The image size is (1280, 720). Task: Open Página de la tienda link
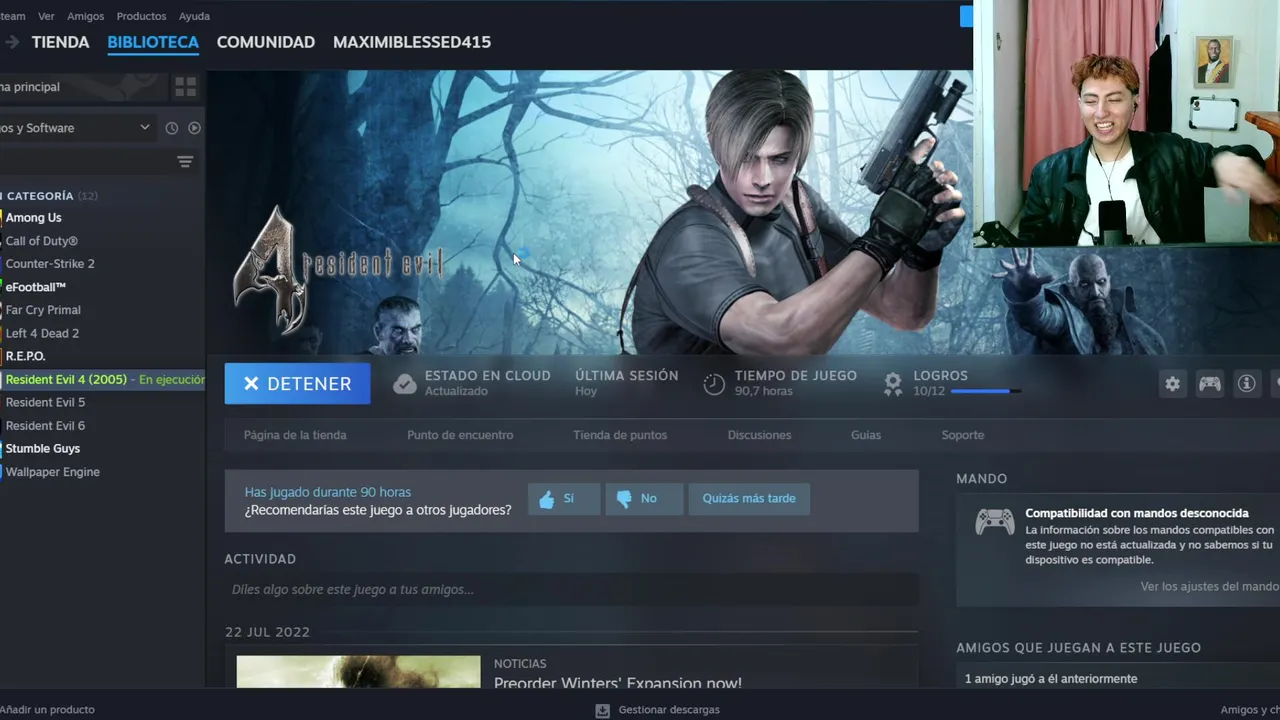pos(295,435)
